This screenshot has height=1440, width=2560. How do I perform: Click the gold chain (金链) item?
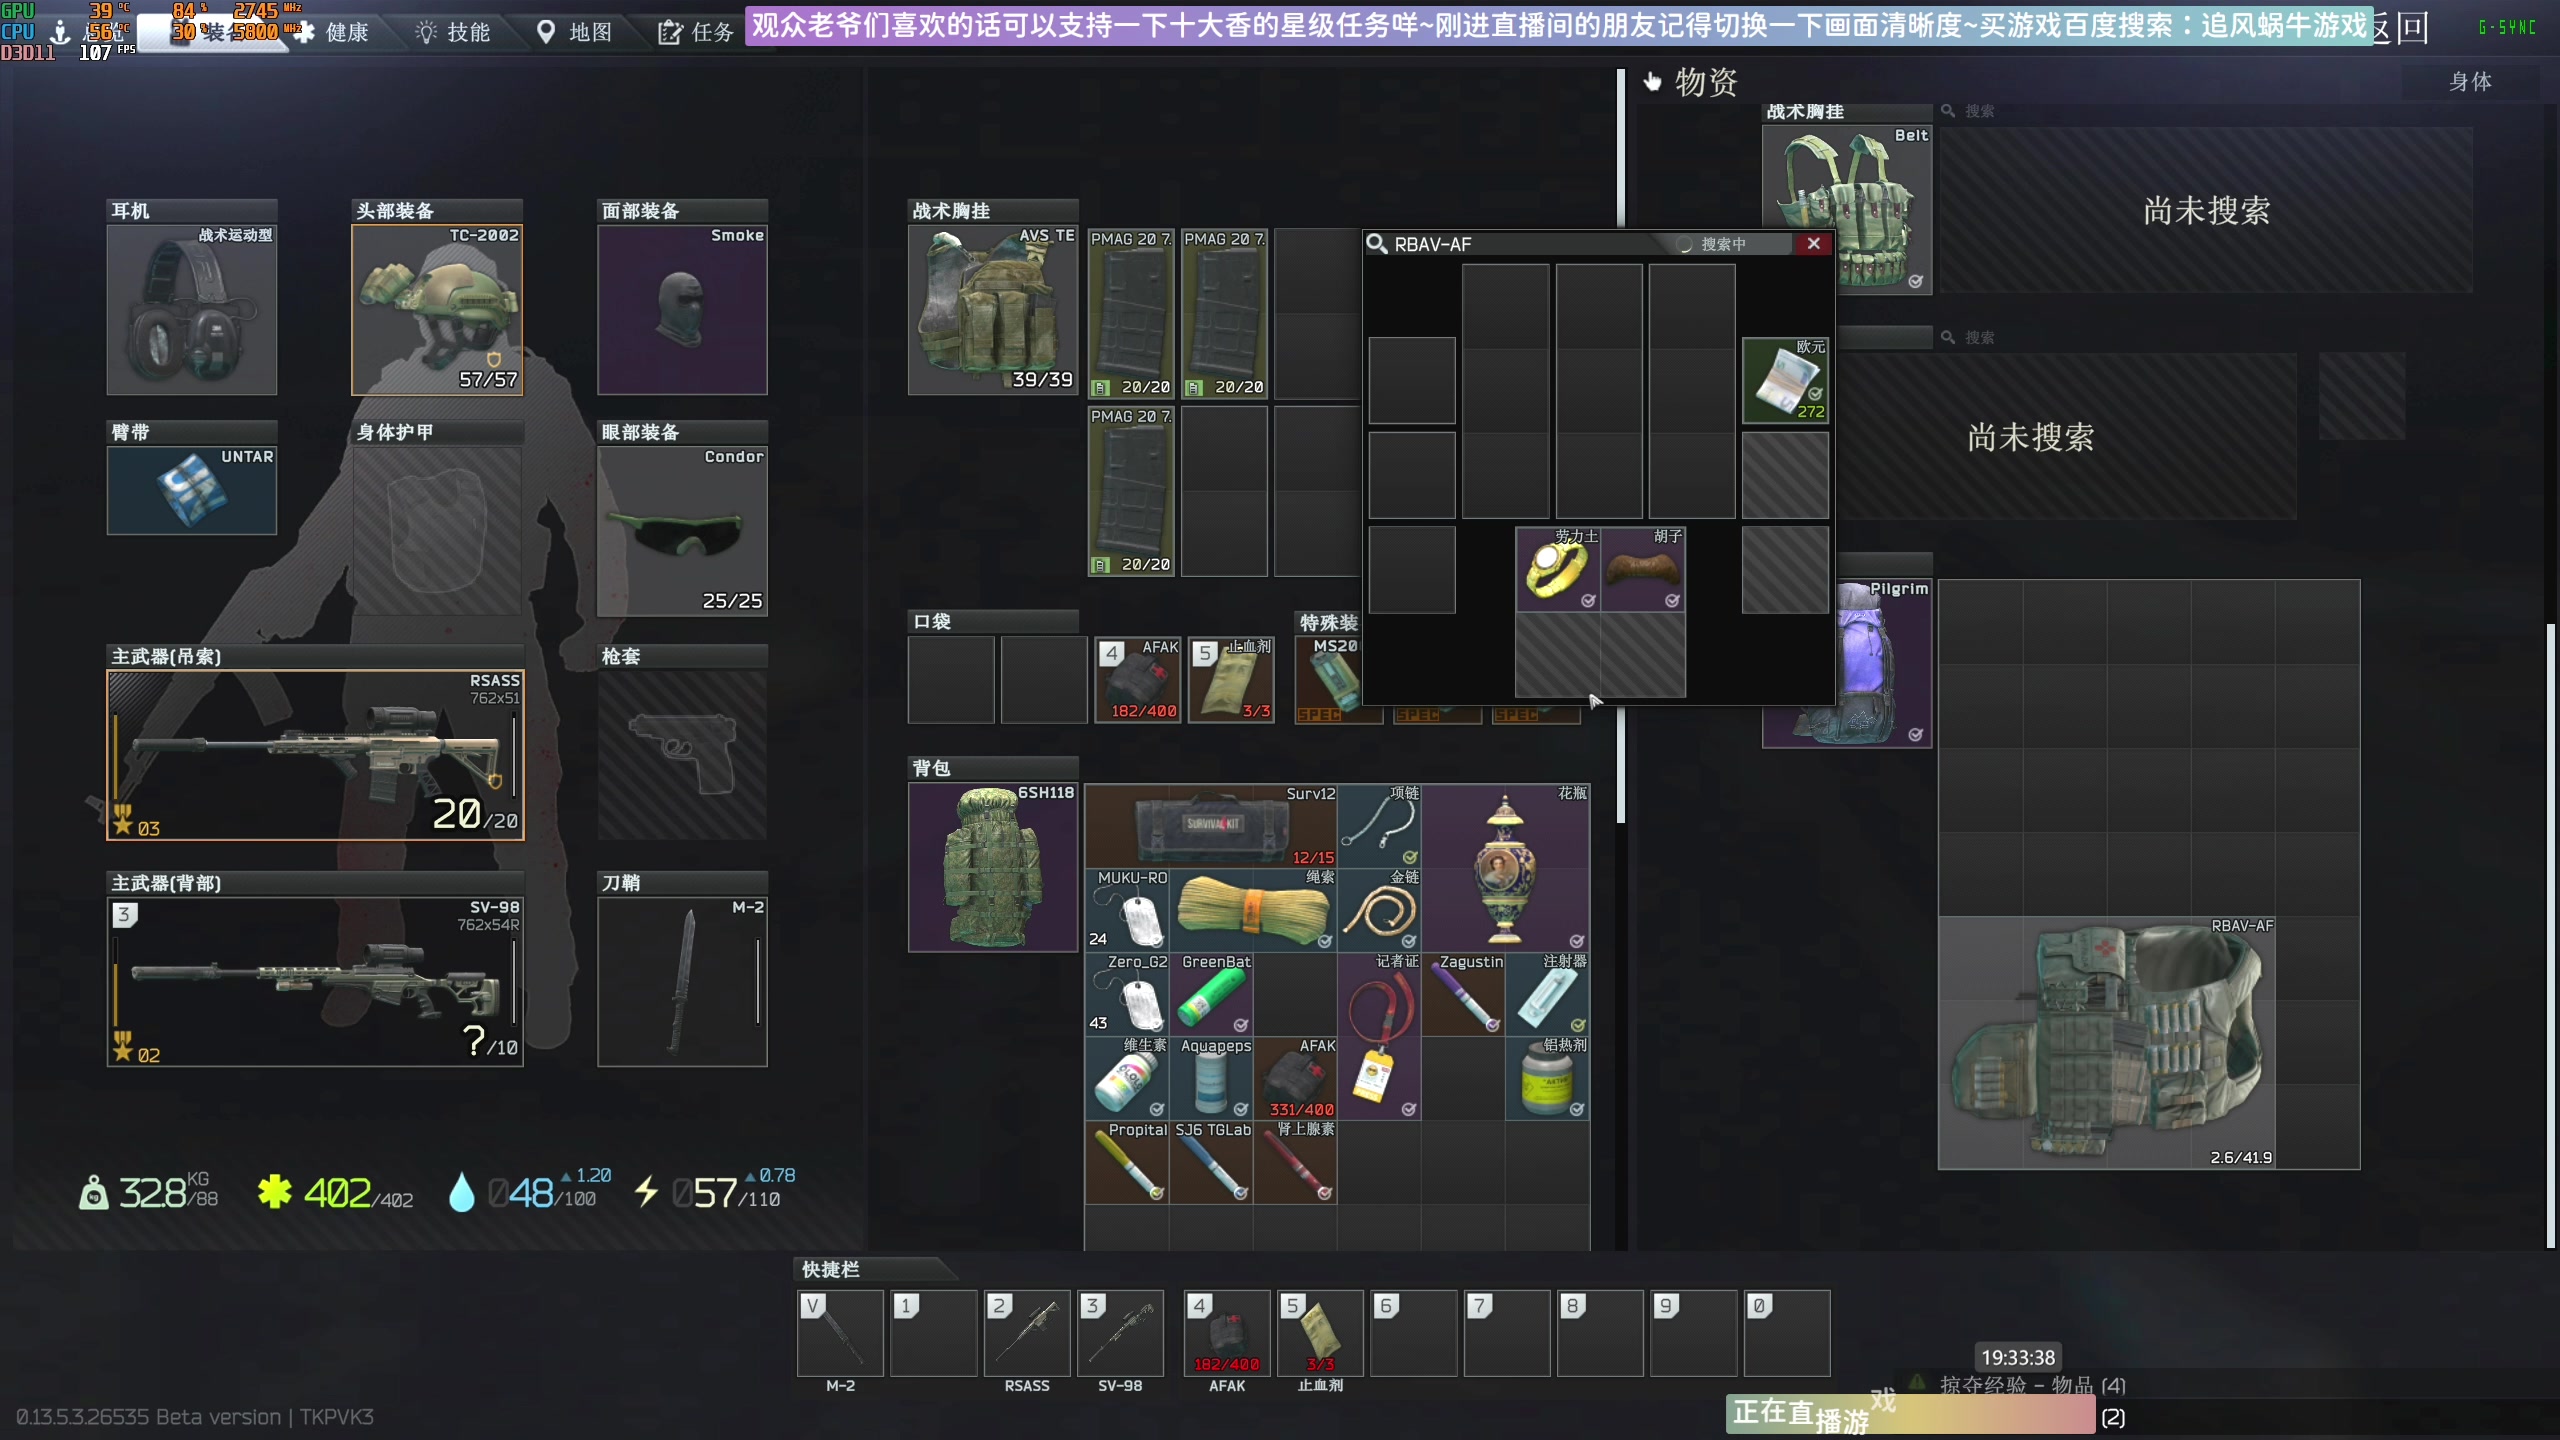point(1379,910)
